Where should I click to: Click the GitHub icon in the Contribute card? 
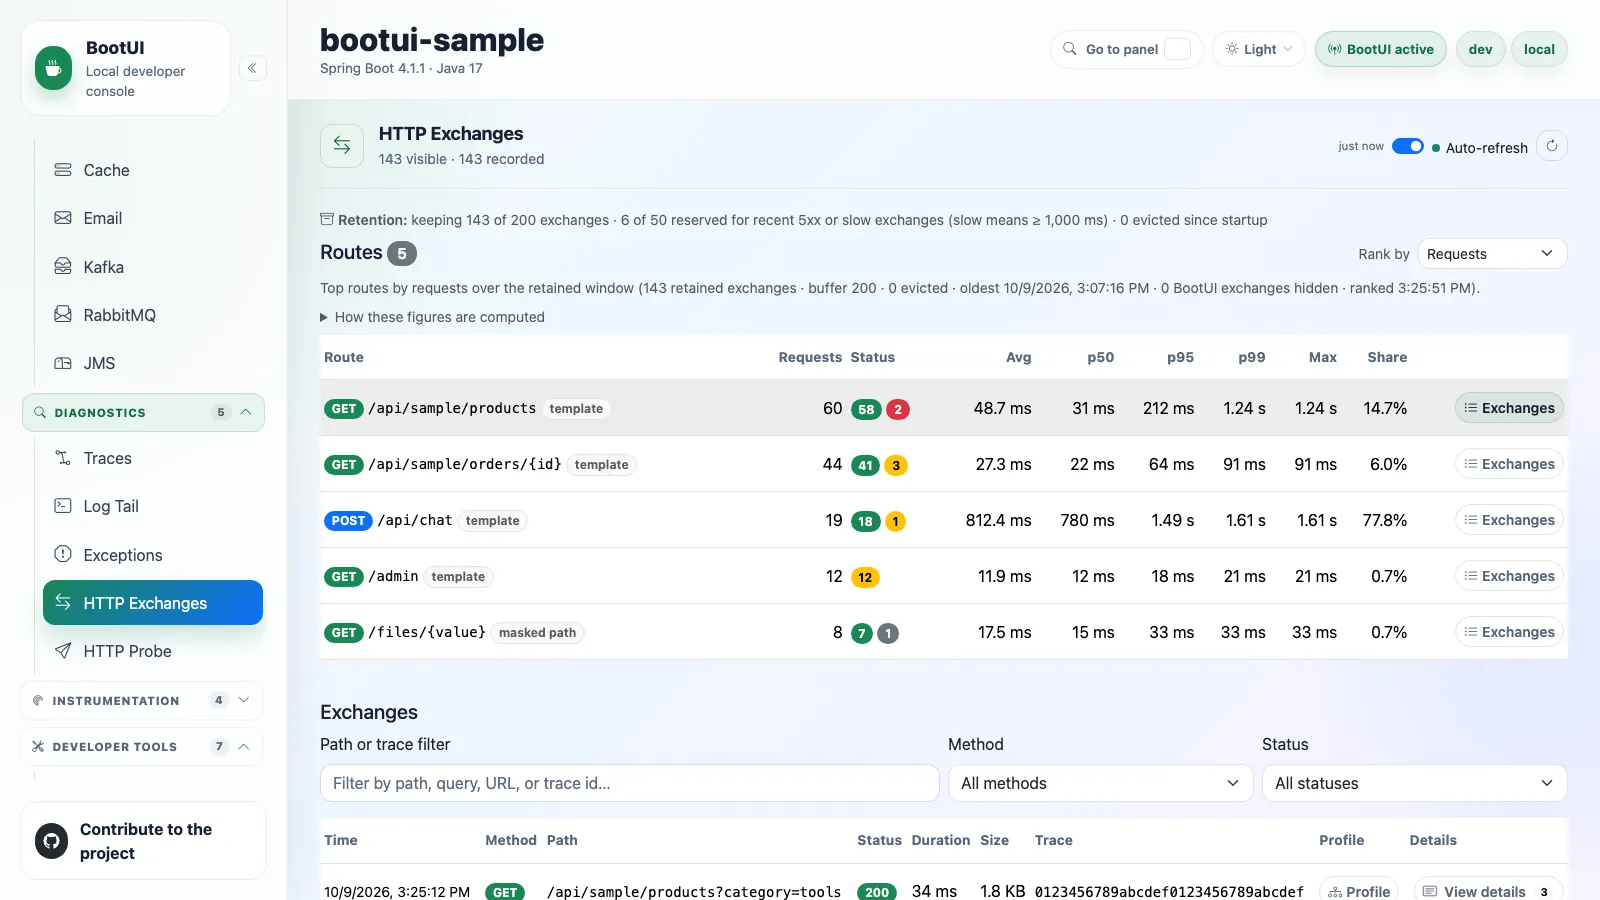click(51, 841)
